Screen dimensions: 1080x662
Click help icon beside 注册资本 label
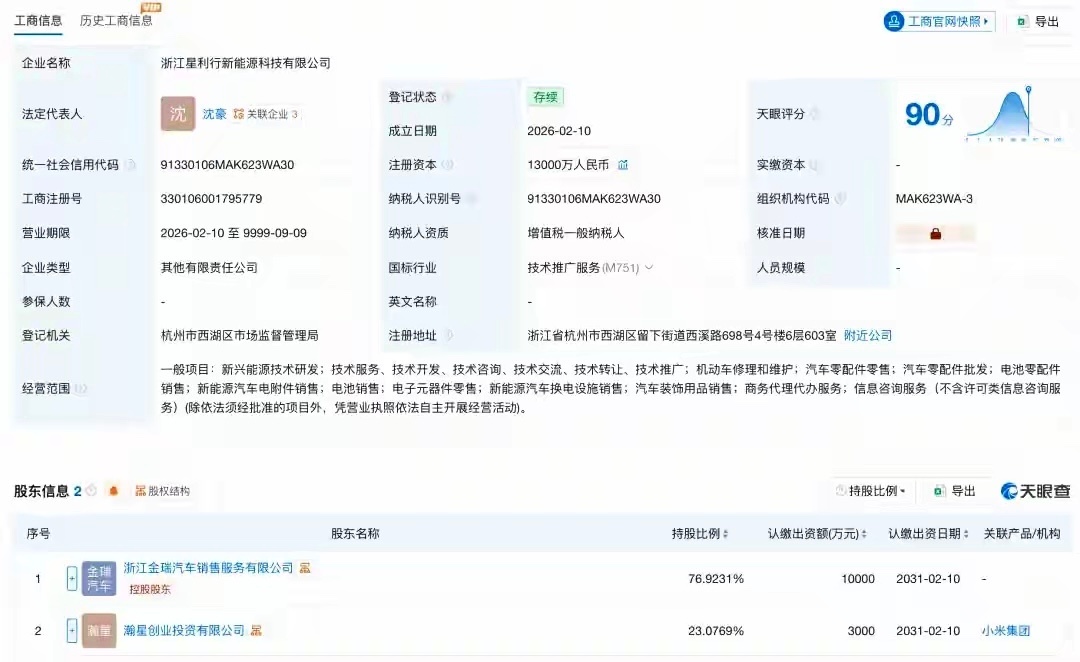tap(447, 165)
